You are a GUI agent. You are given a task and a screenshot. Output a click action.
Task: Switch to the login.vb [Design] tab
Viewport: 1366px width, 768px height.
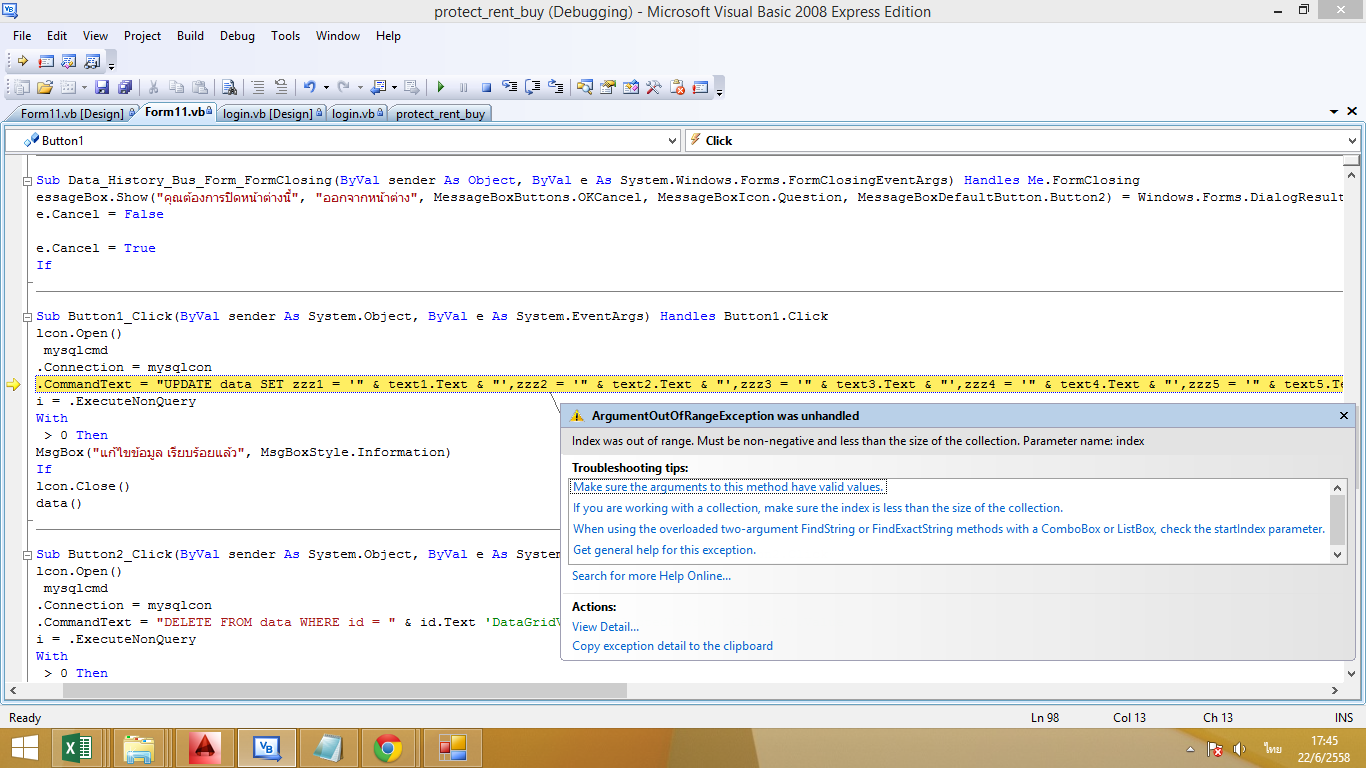click(268, 114)
